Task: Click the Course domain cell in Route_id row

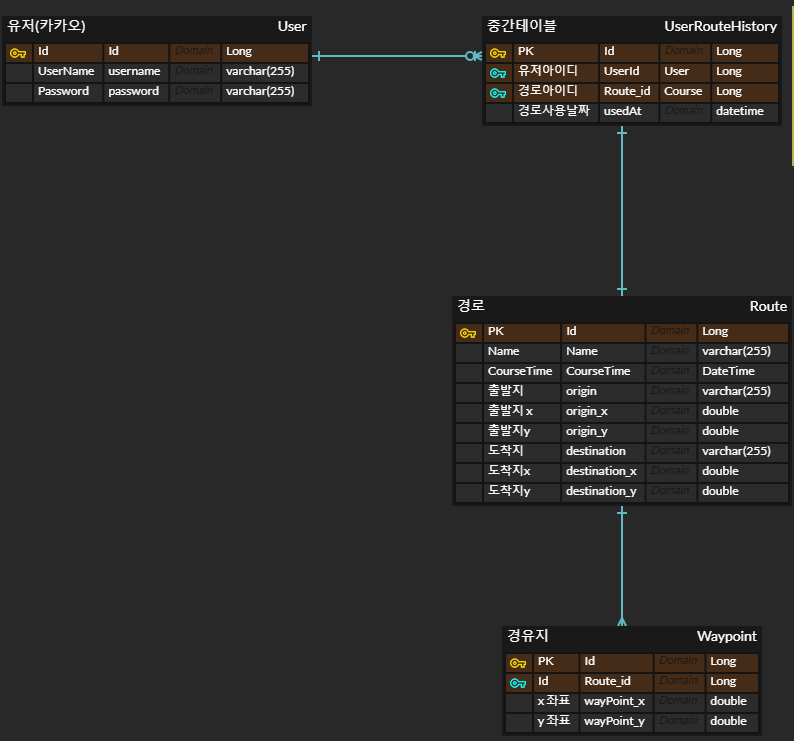Action: pyautogui.click(x=685, y=93)
